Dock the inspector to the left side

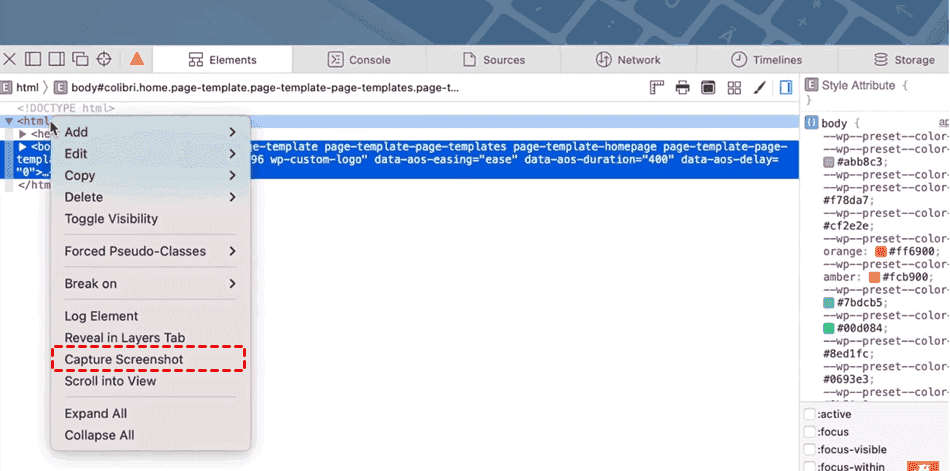(33, 59)
